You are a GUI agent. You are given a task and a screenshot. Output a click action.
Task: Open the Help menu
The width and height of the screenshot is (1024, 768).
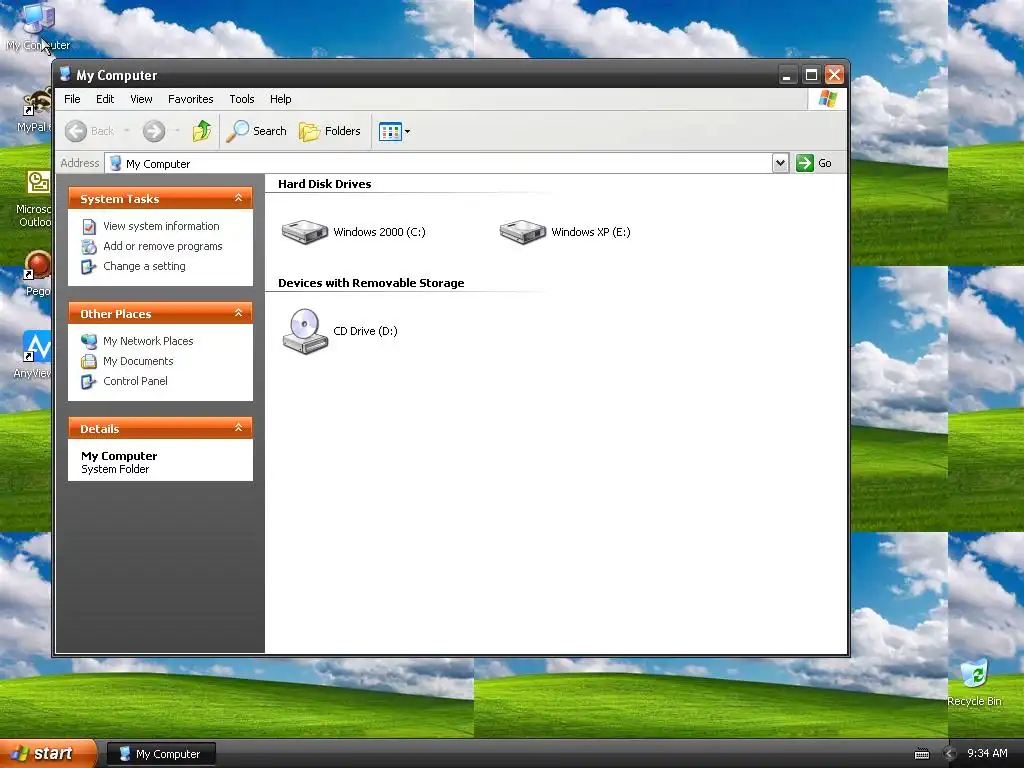pyautogui.click(x=281, y=99)
